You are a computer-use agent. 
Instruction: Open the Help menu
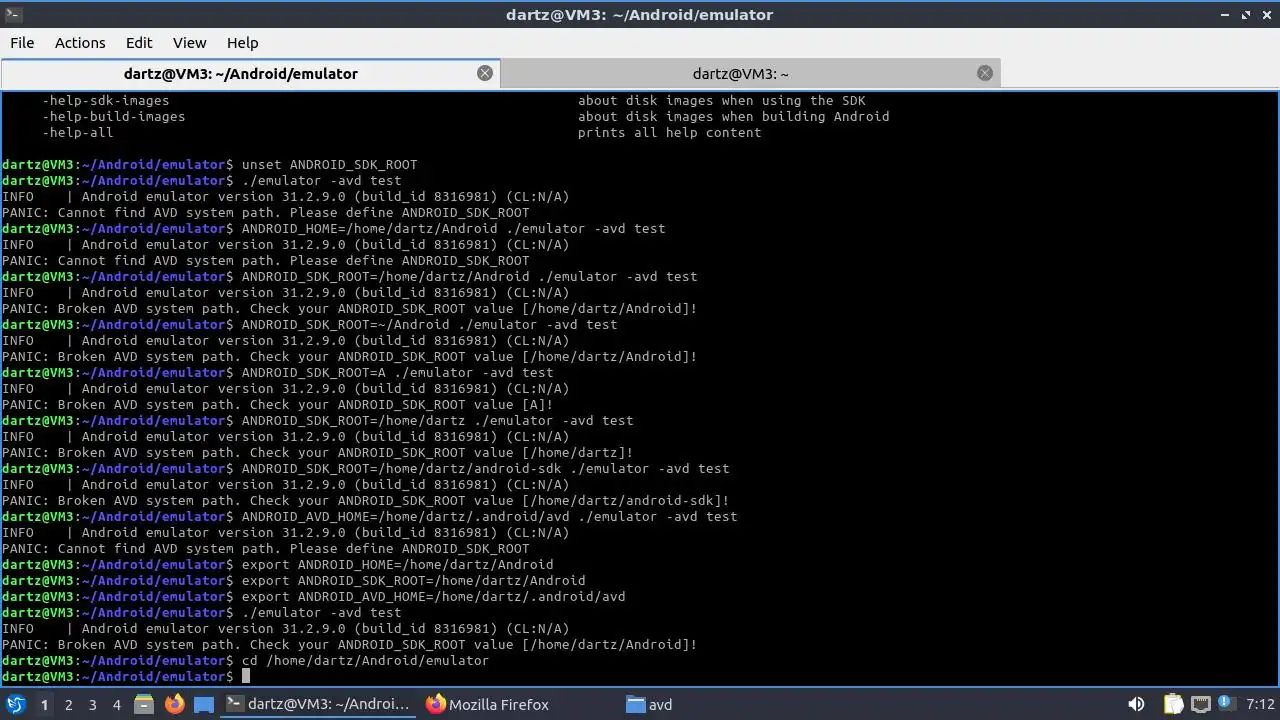point(242,43)
